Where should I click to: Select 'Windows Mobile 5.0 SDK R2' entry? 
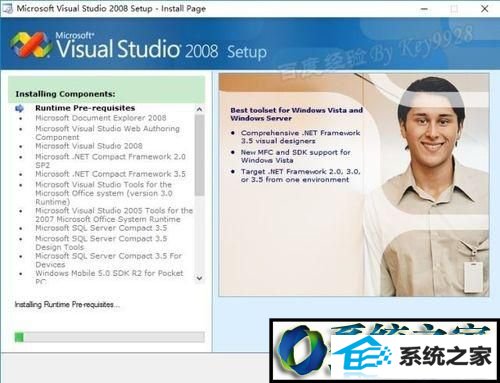109,277
